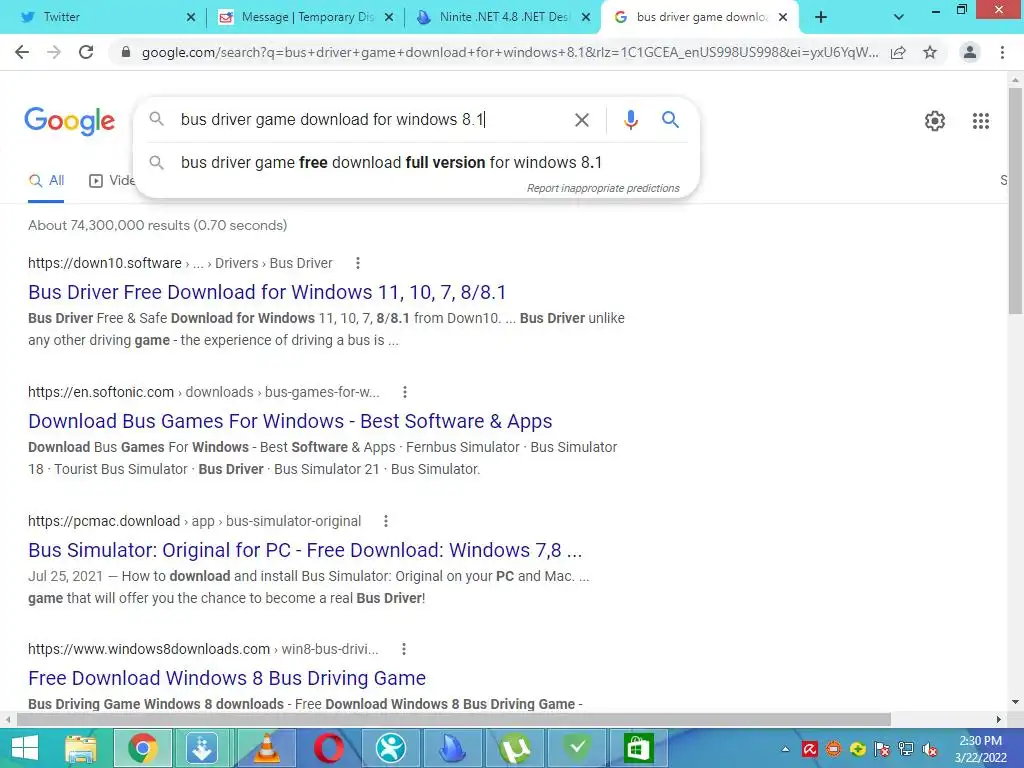
Task: Open options for the down10.software result
Action: click(x=357, y=263)
